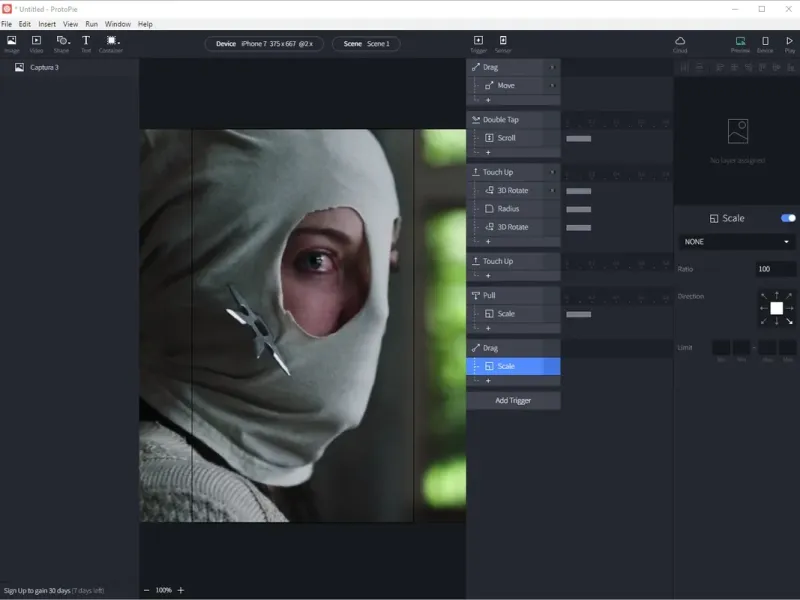The height and width of the screenshot is (600, 800).
Task: Open the Insert menu
Action: [47, 24]
